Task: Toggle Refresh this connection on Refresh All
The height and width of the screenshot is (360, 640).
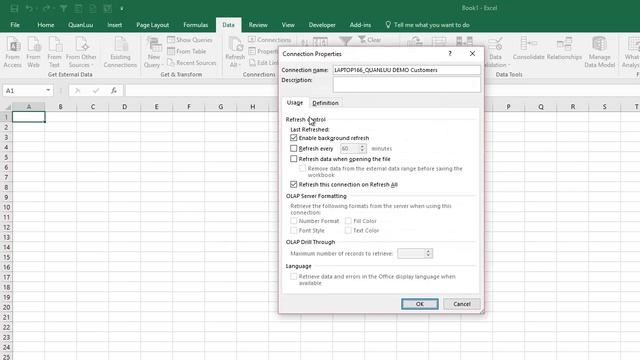Action: click(293, 184)
